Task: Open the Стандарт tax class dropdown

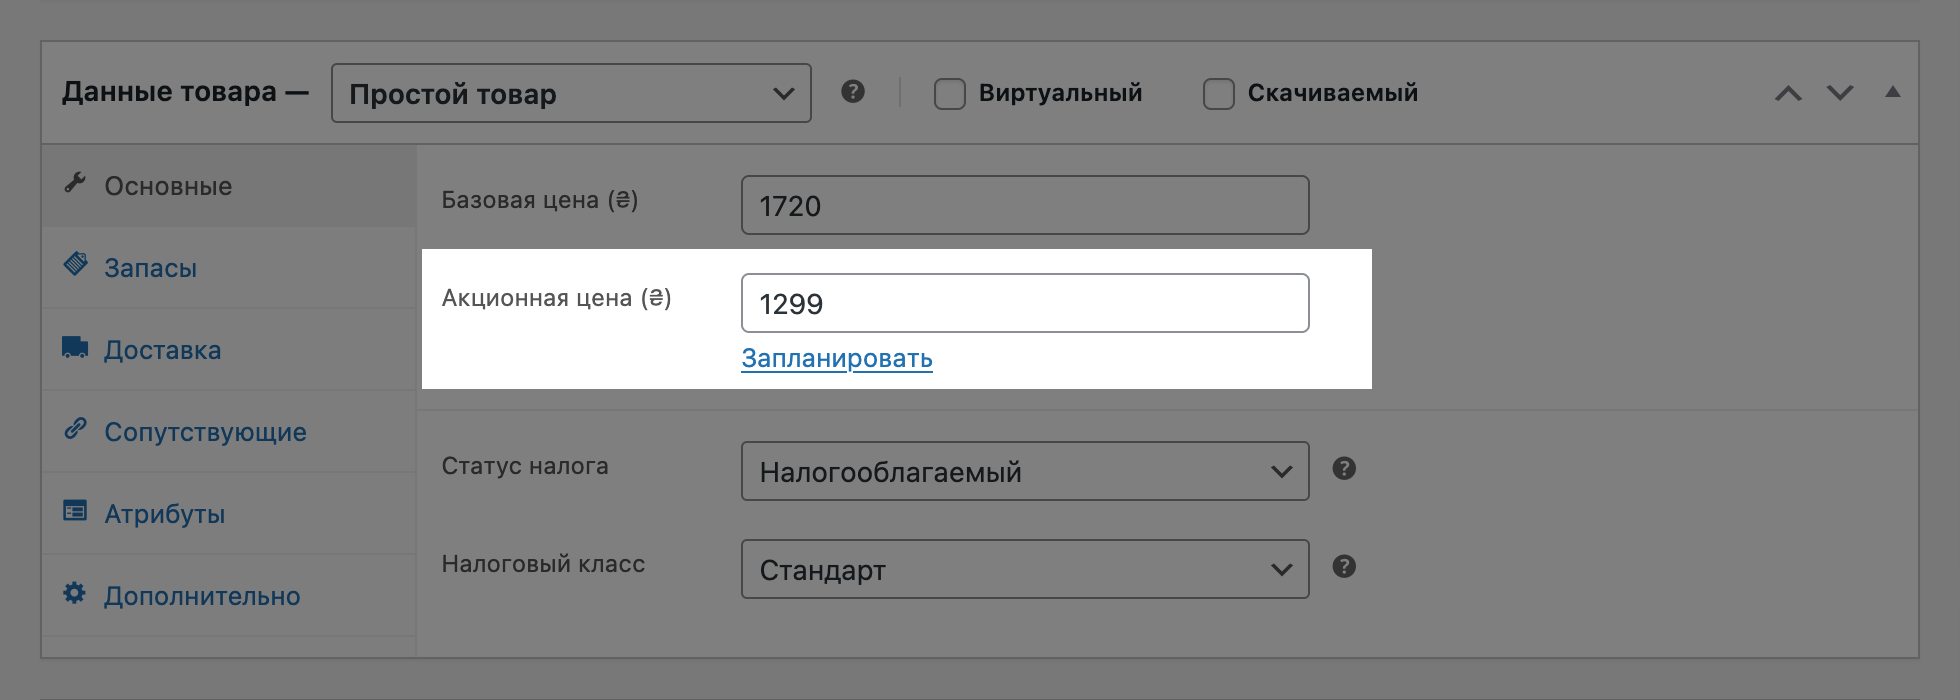Action: [x=1025, y=569]
